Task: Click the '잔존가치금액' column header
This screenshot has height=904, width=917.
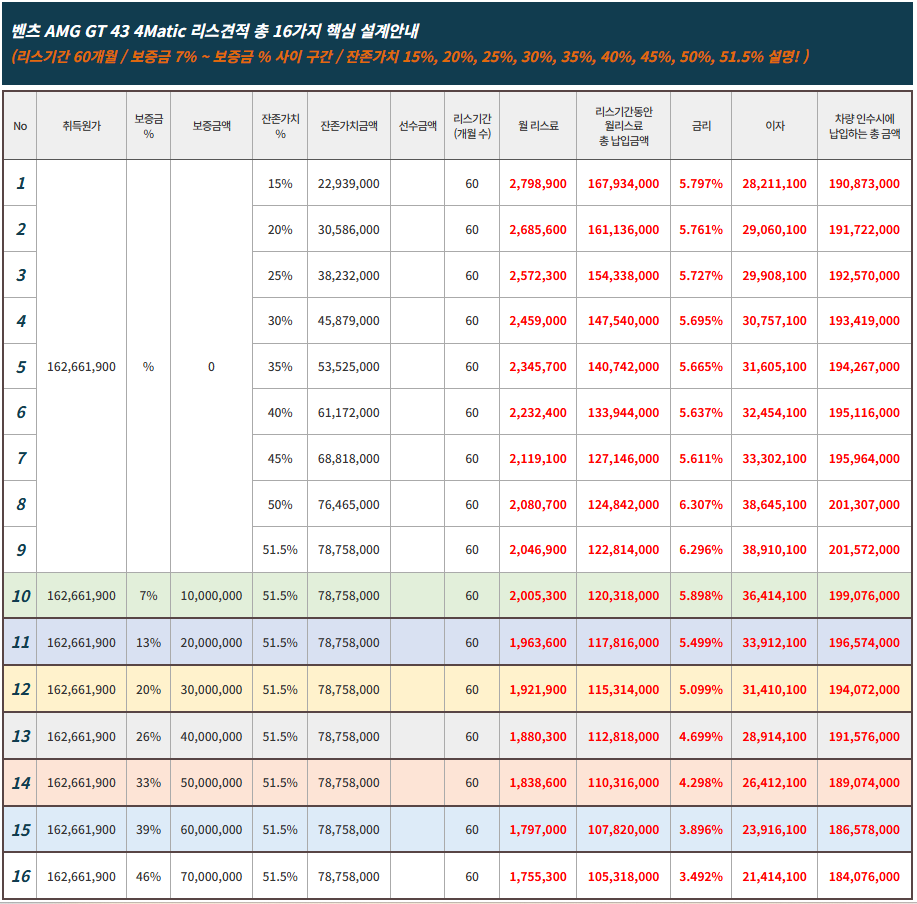Action: click(x=349, y=126)
